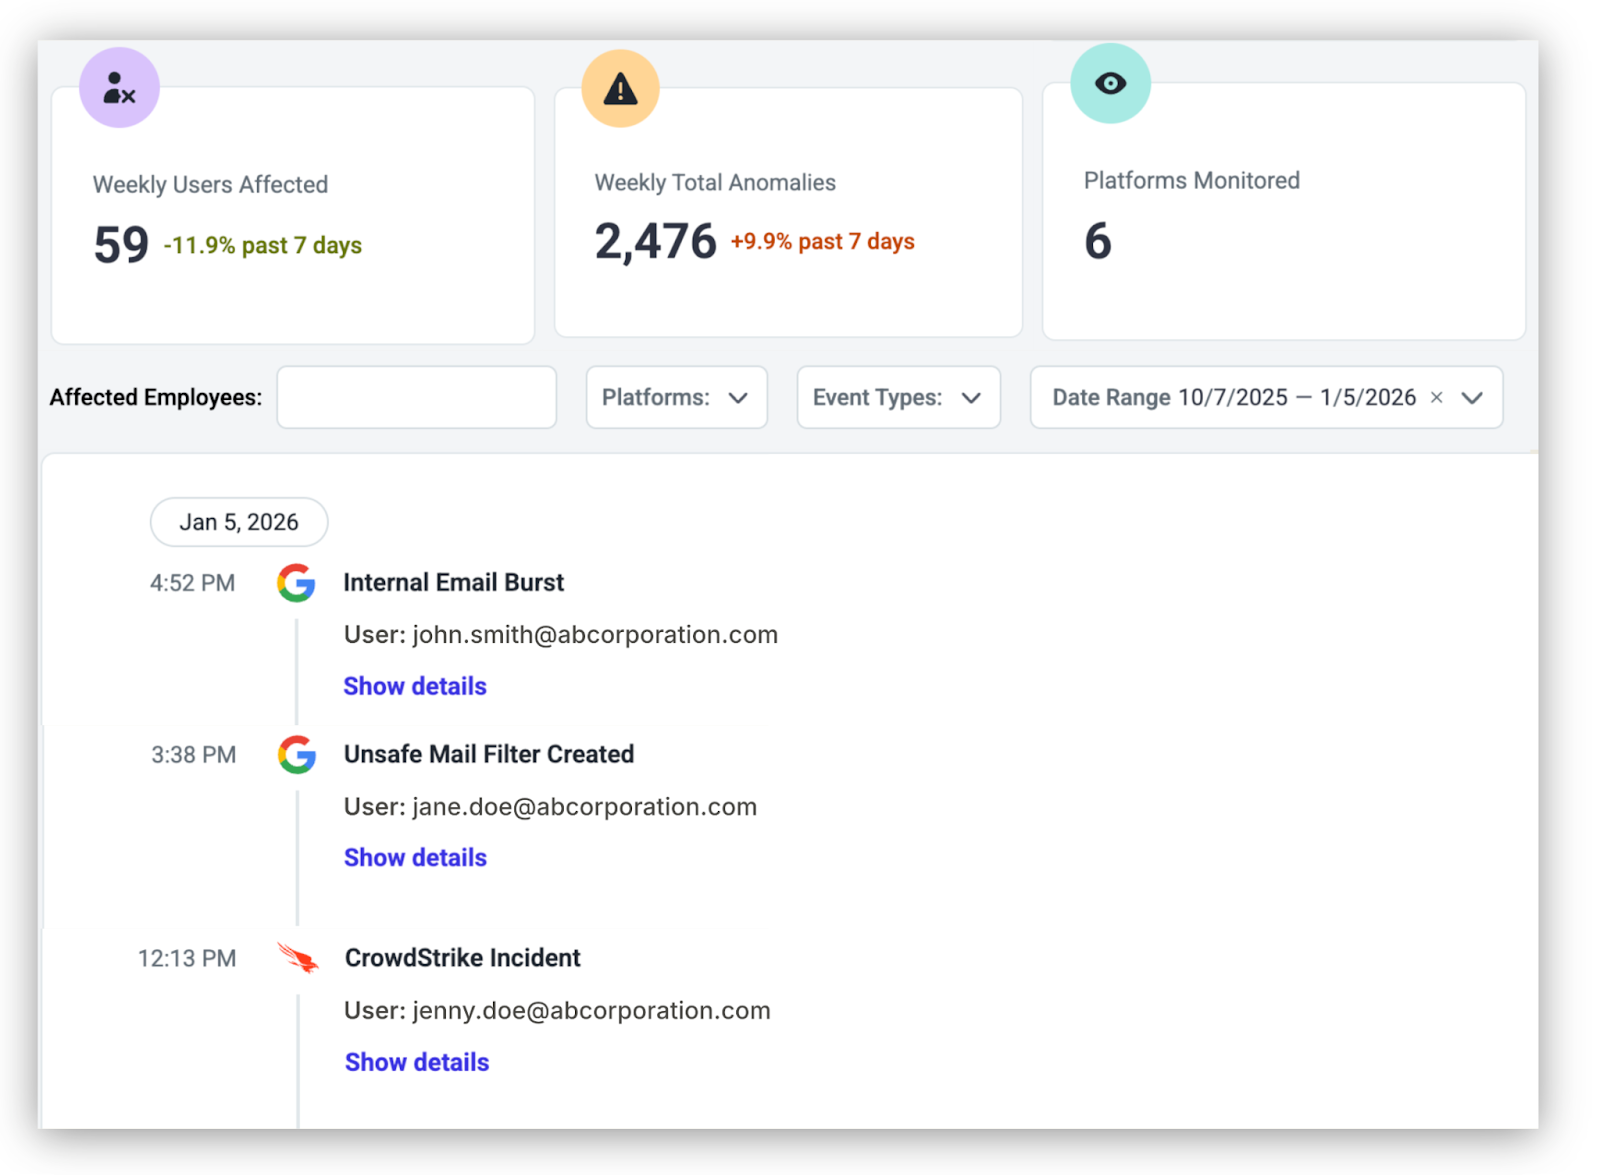Image resolution: width=1600 pixels, height=1175 pixels.
Task: Click the Weekly Users Affected value 59
Action: click(121, 245)
